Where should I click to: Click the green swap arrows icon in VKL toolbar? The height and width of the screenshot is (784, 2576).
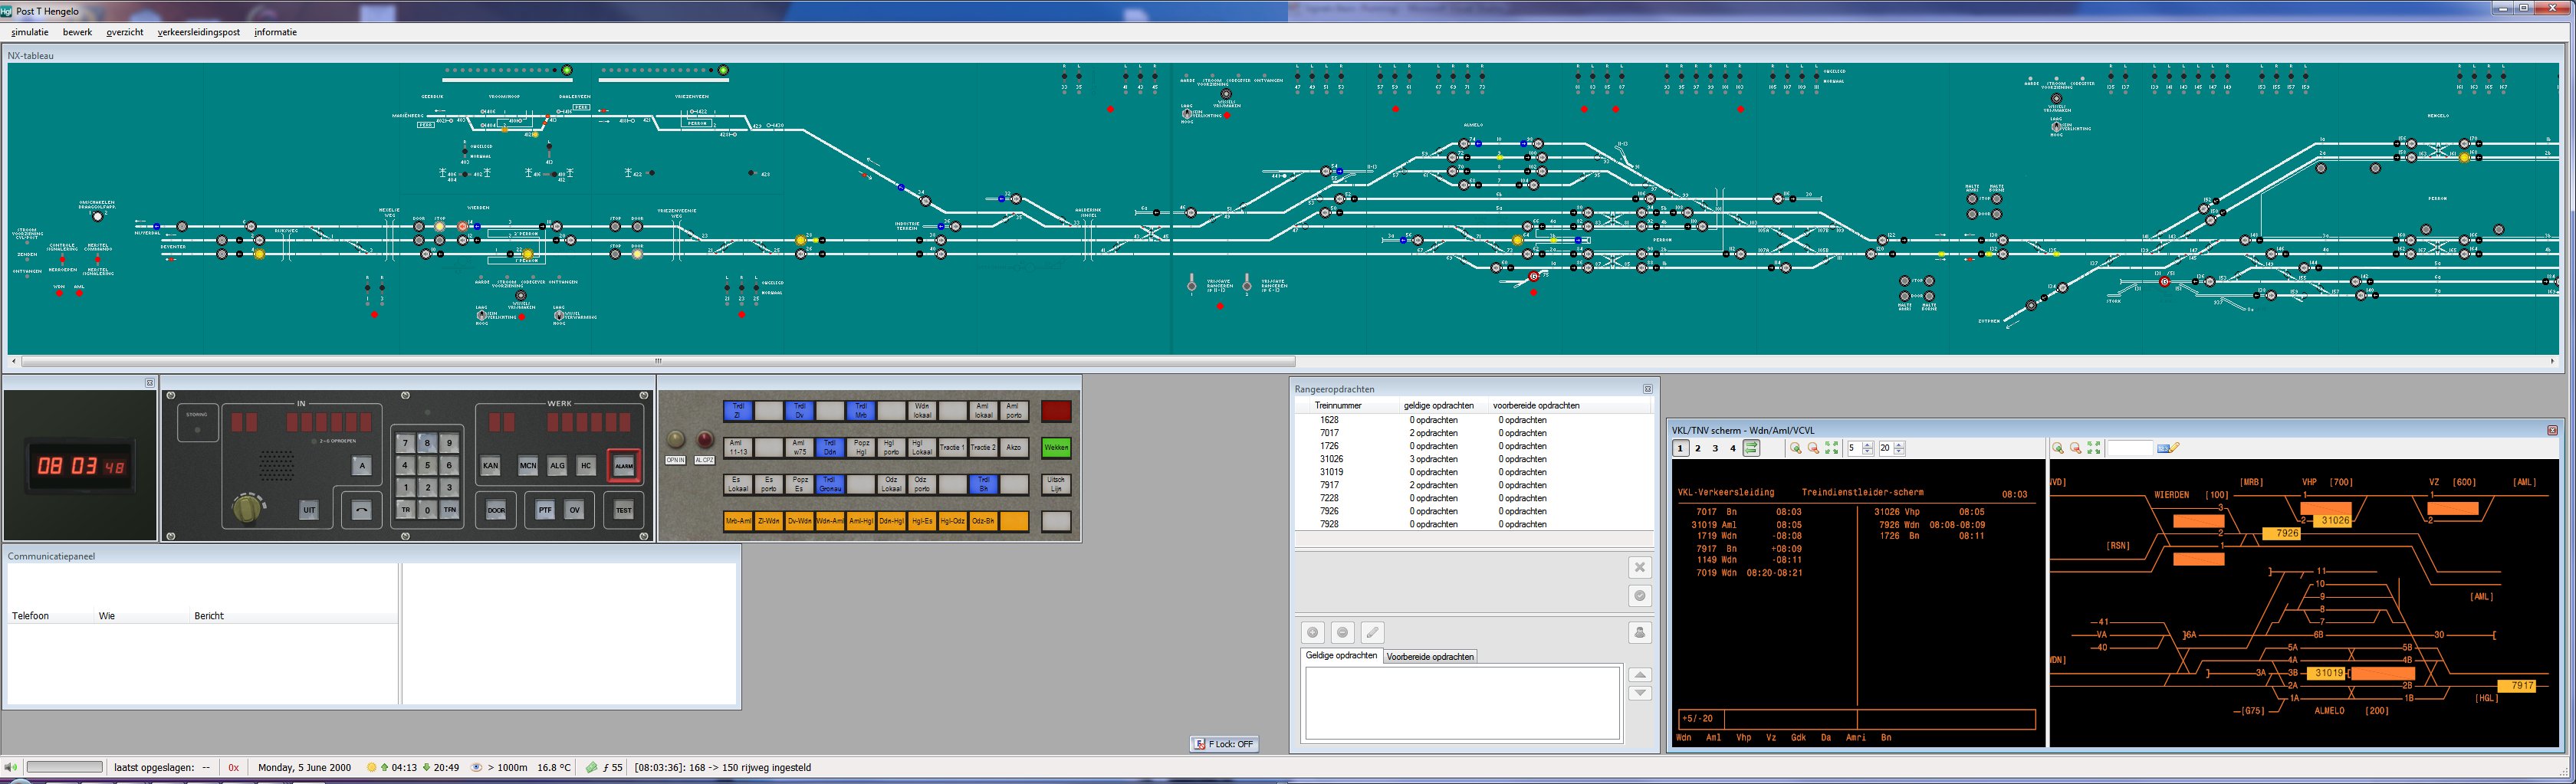(x=1751, y=448)
